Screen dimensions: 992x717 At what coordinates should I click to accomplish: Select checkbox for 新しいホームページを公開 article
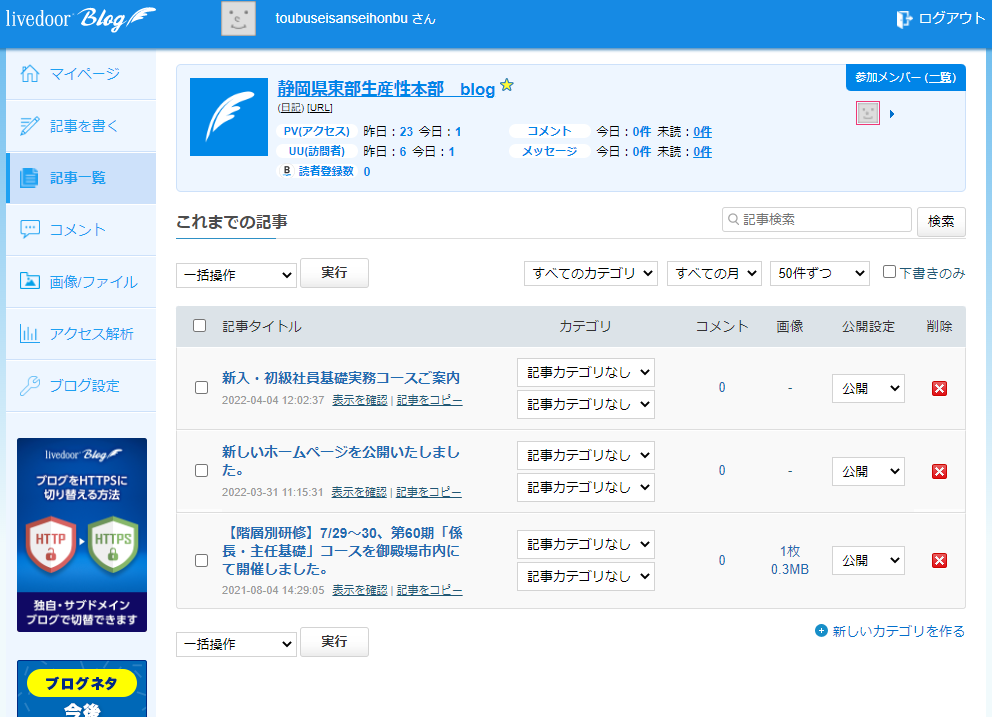[201, 471]
